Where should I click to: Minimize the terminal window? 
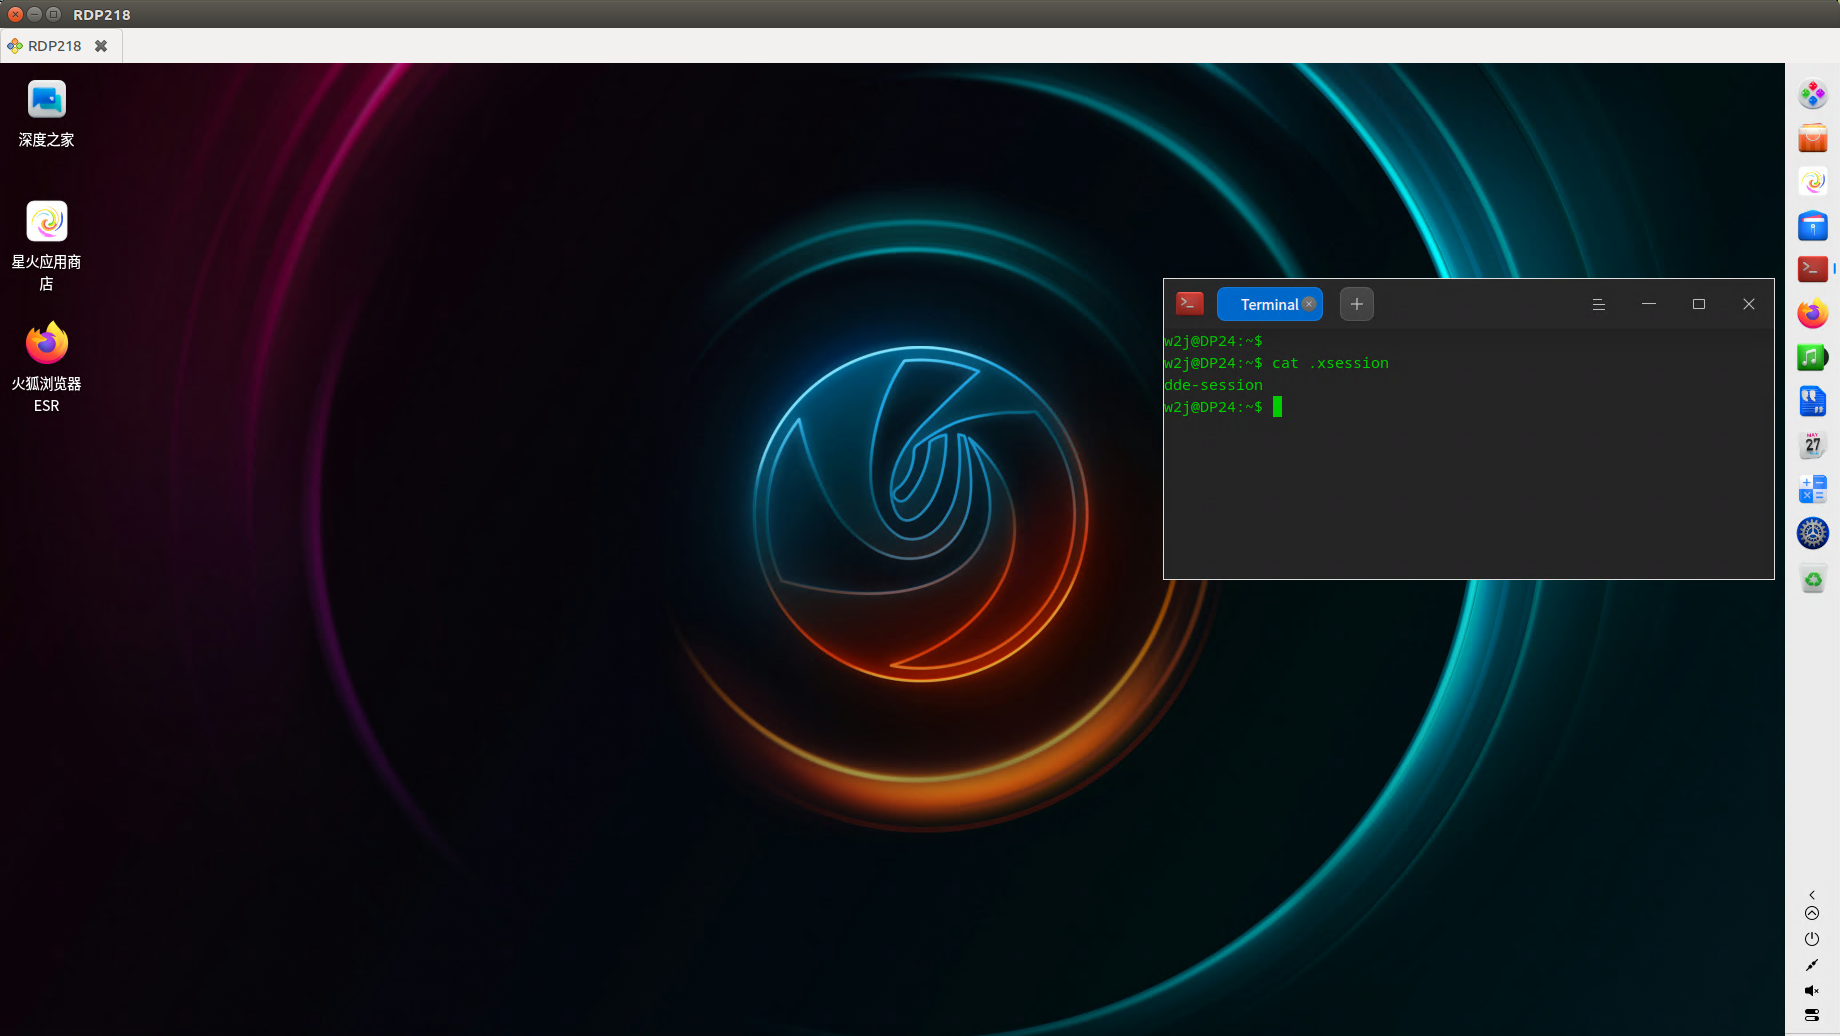[1649, 304]
